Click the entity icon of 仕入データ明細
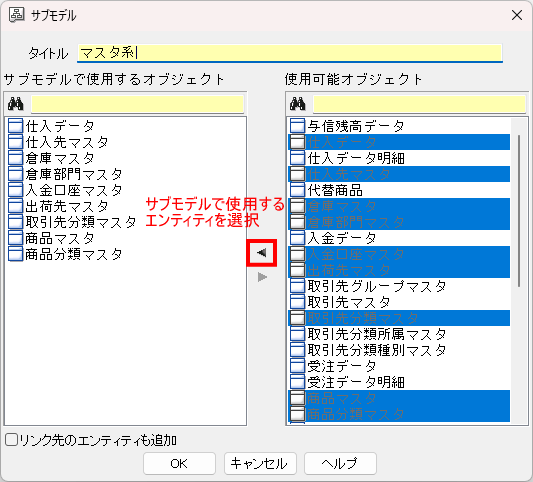Viewport: 533px width, 482px height. (x=297, y=158)
